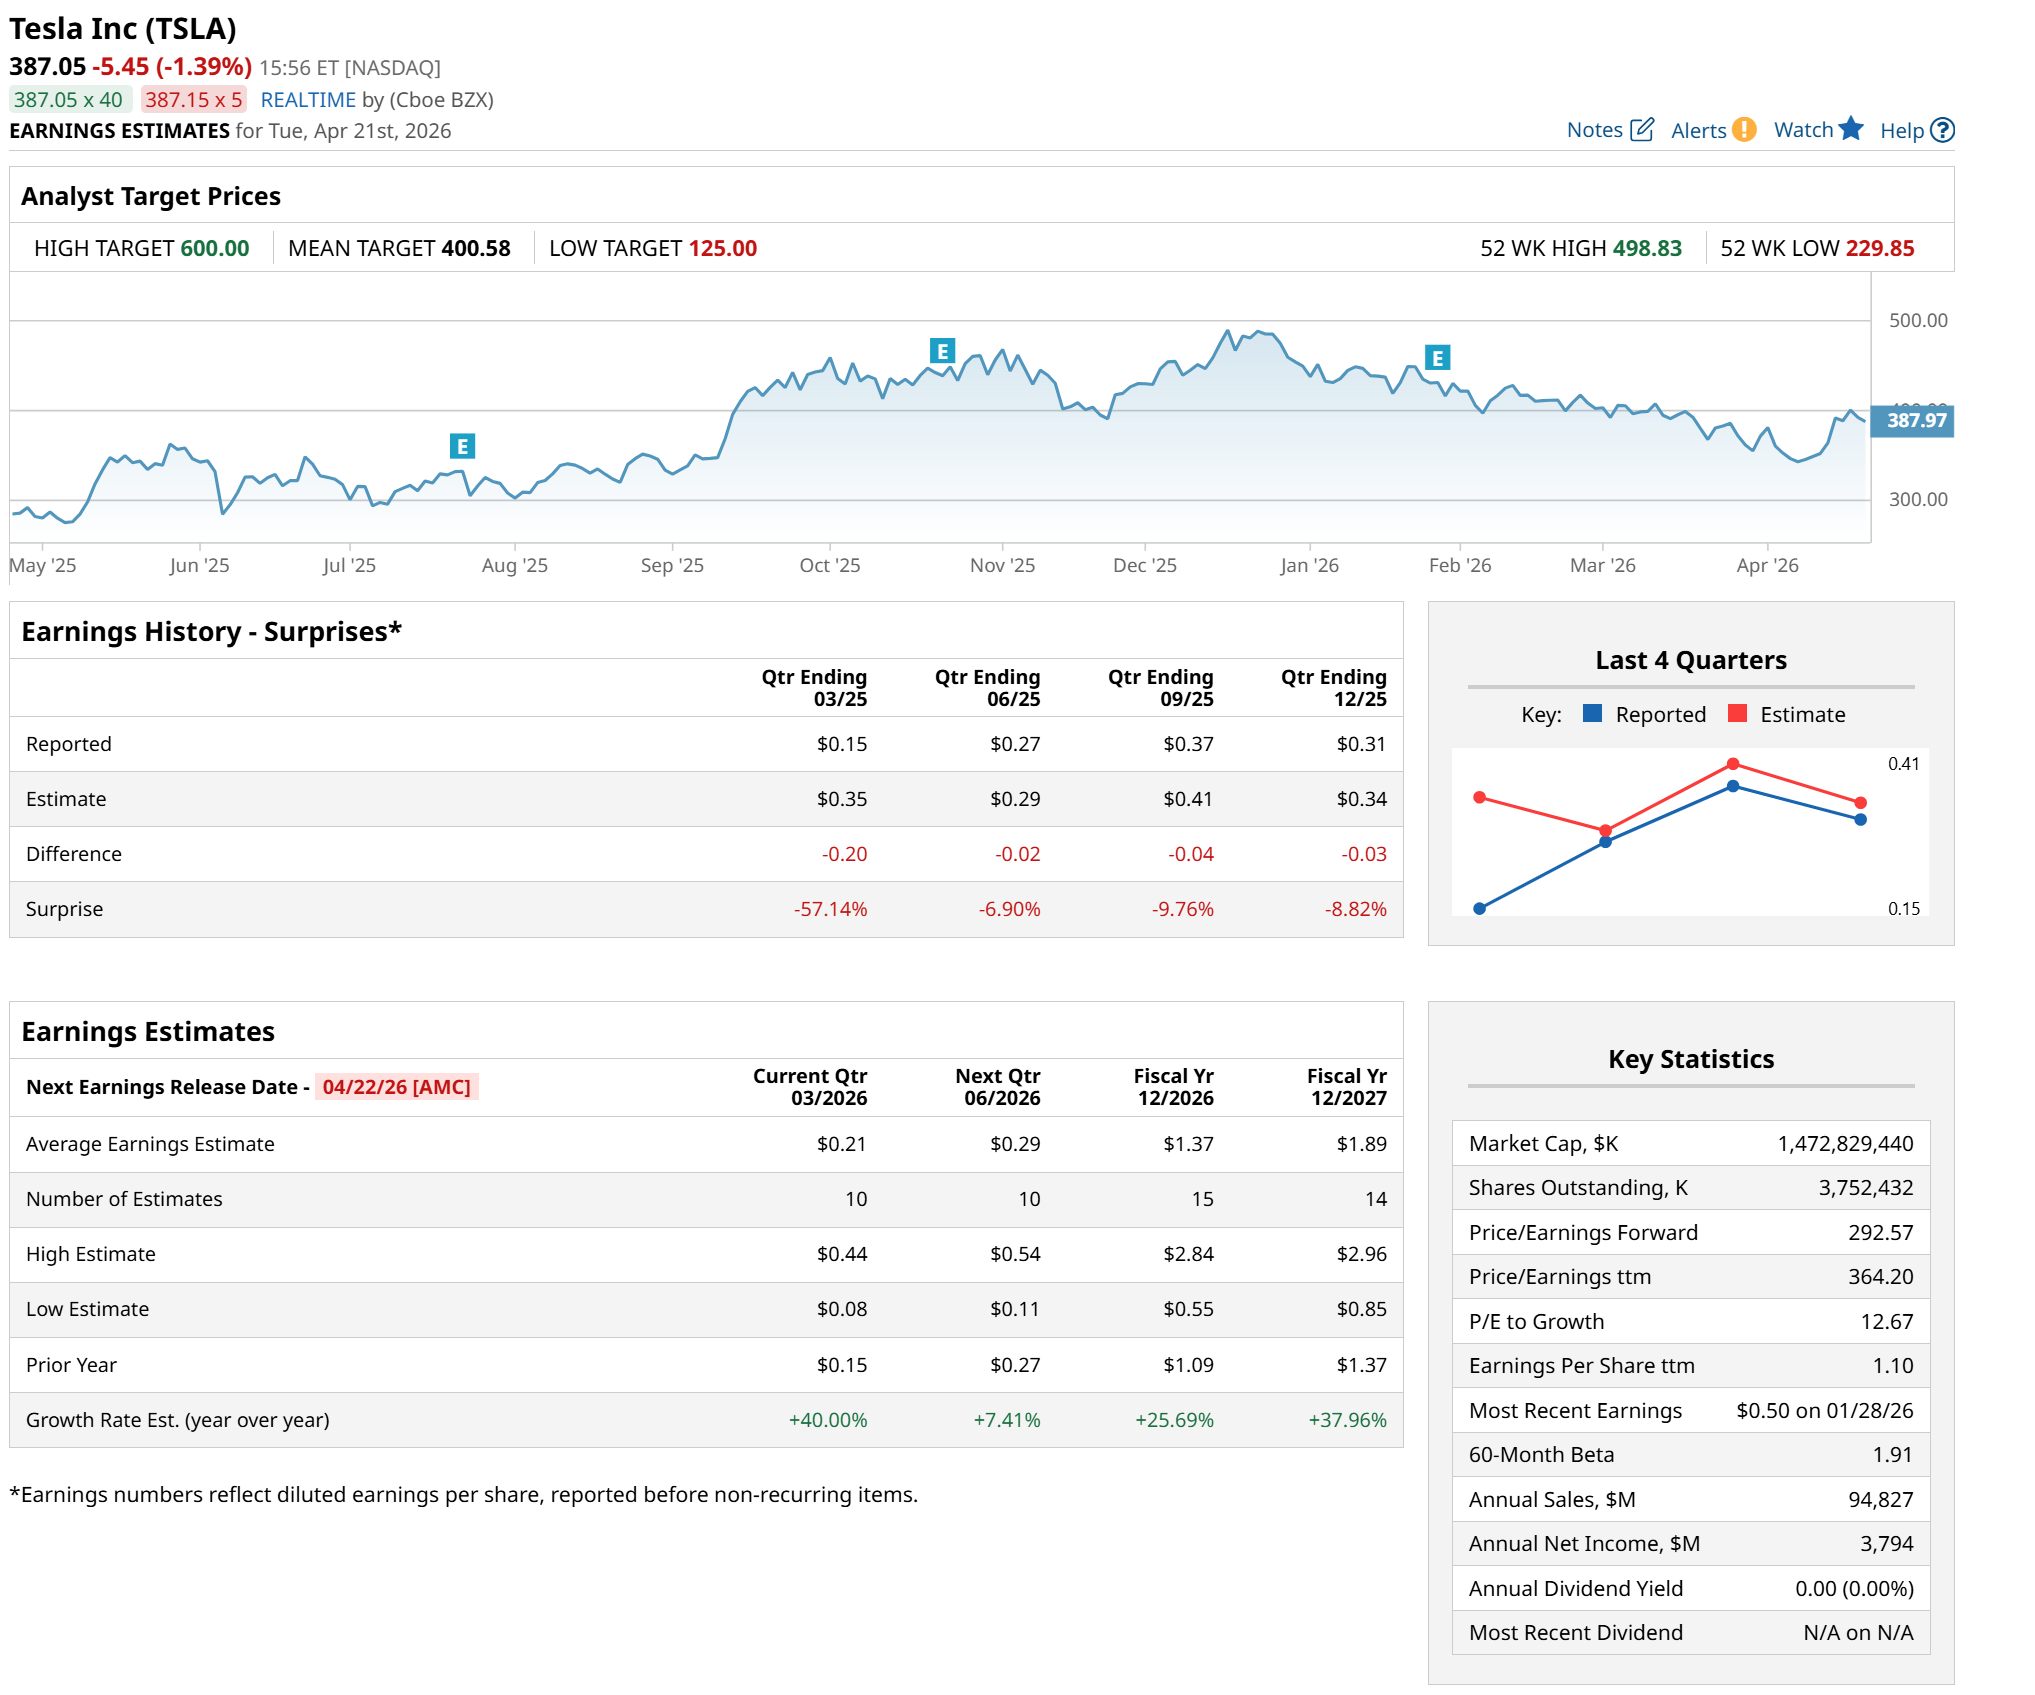
Task: Click the last blue Reported chart point
Action: pyautogui.click(x=1860, y=820)
